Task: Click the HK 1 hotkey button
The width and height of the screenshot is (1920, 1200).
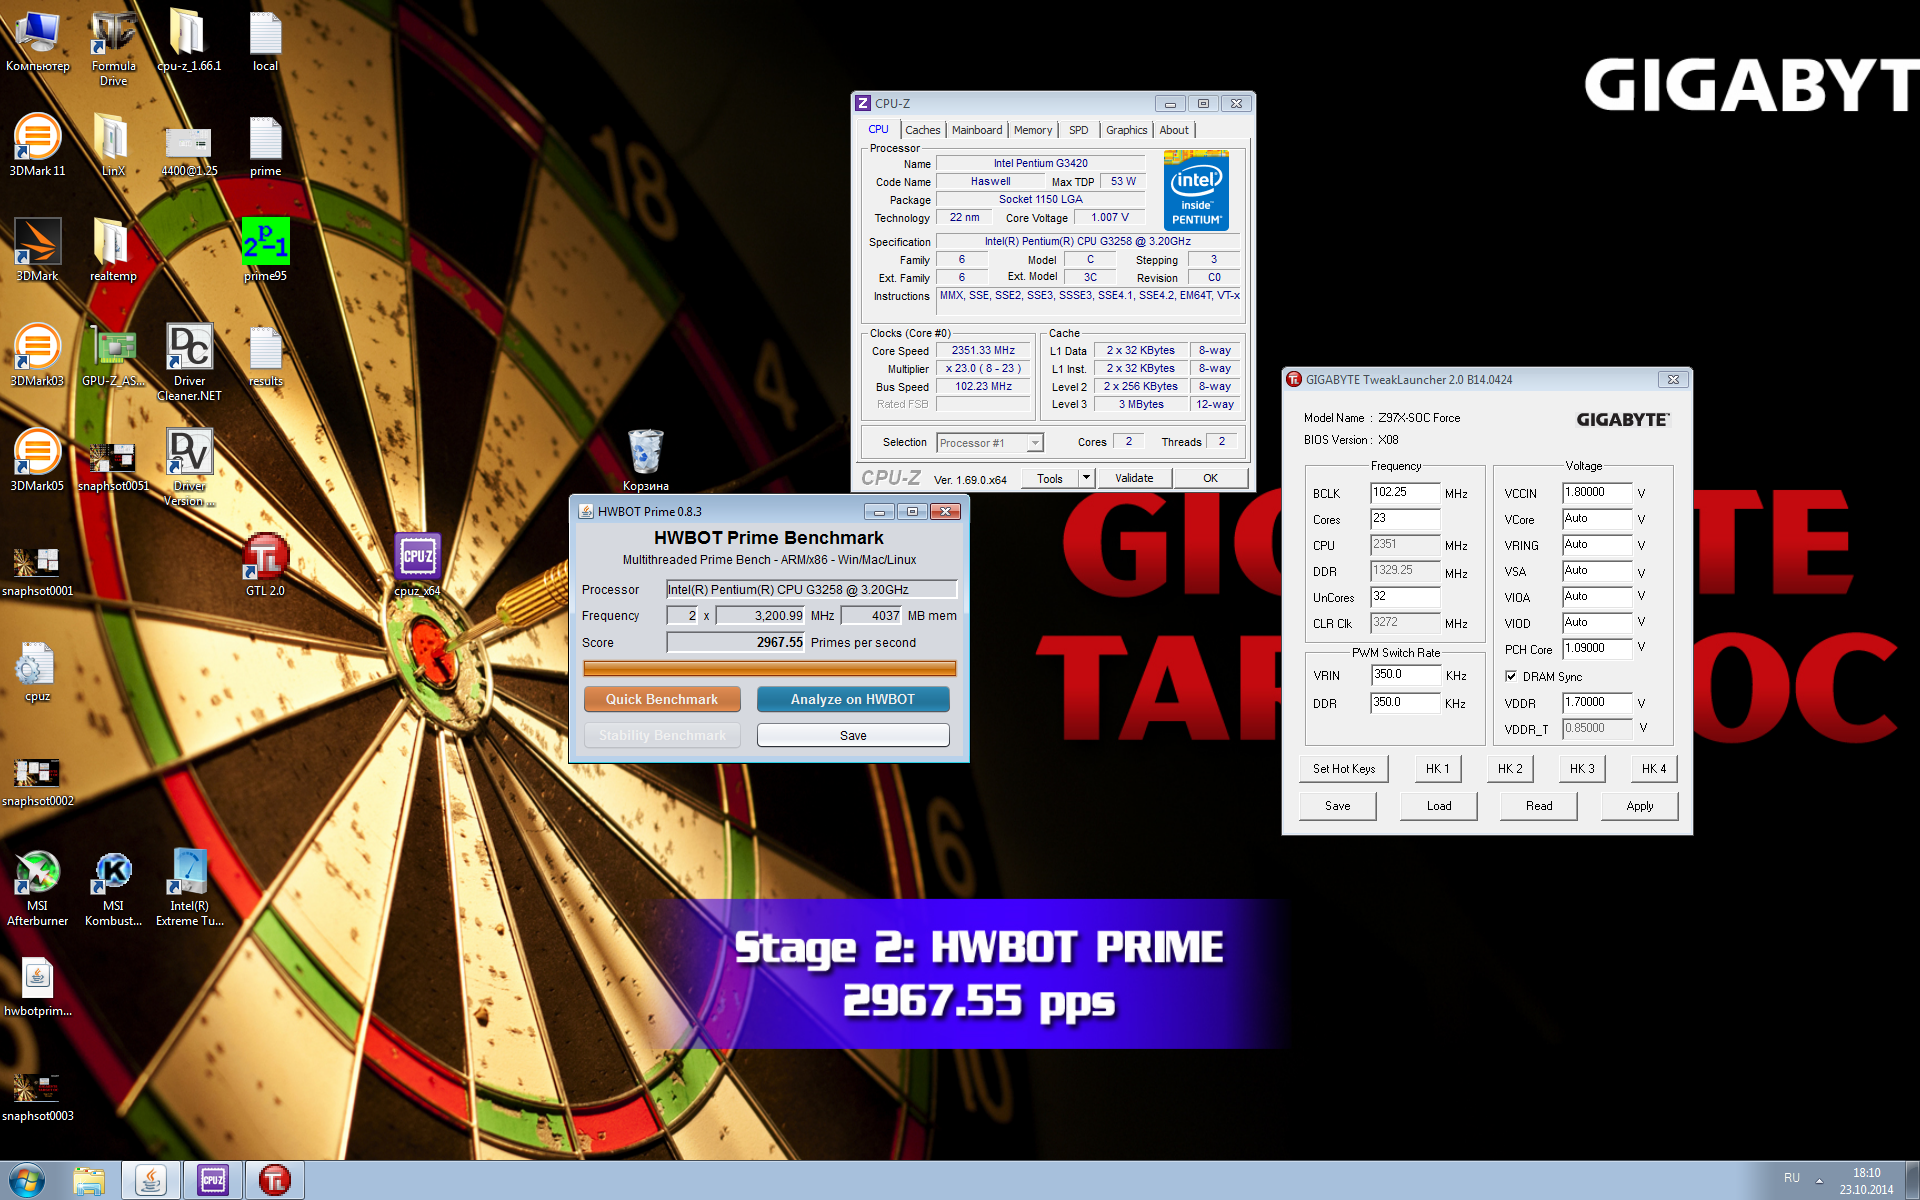Action: tap(1438, 769)
